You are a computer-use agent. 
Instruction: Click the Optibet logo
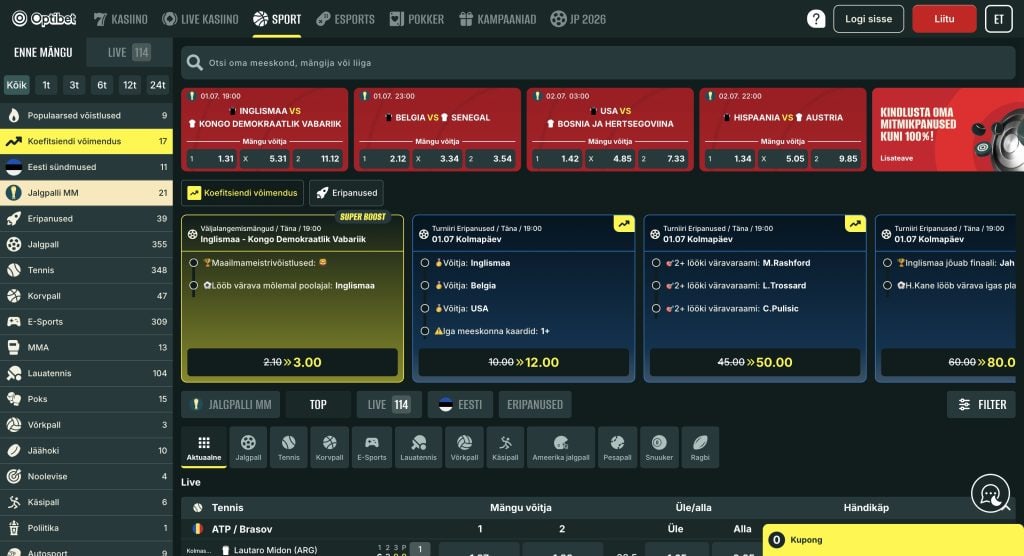pos(44,19)
